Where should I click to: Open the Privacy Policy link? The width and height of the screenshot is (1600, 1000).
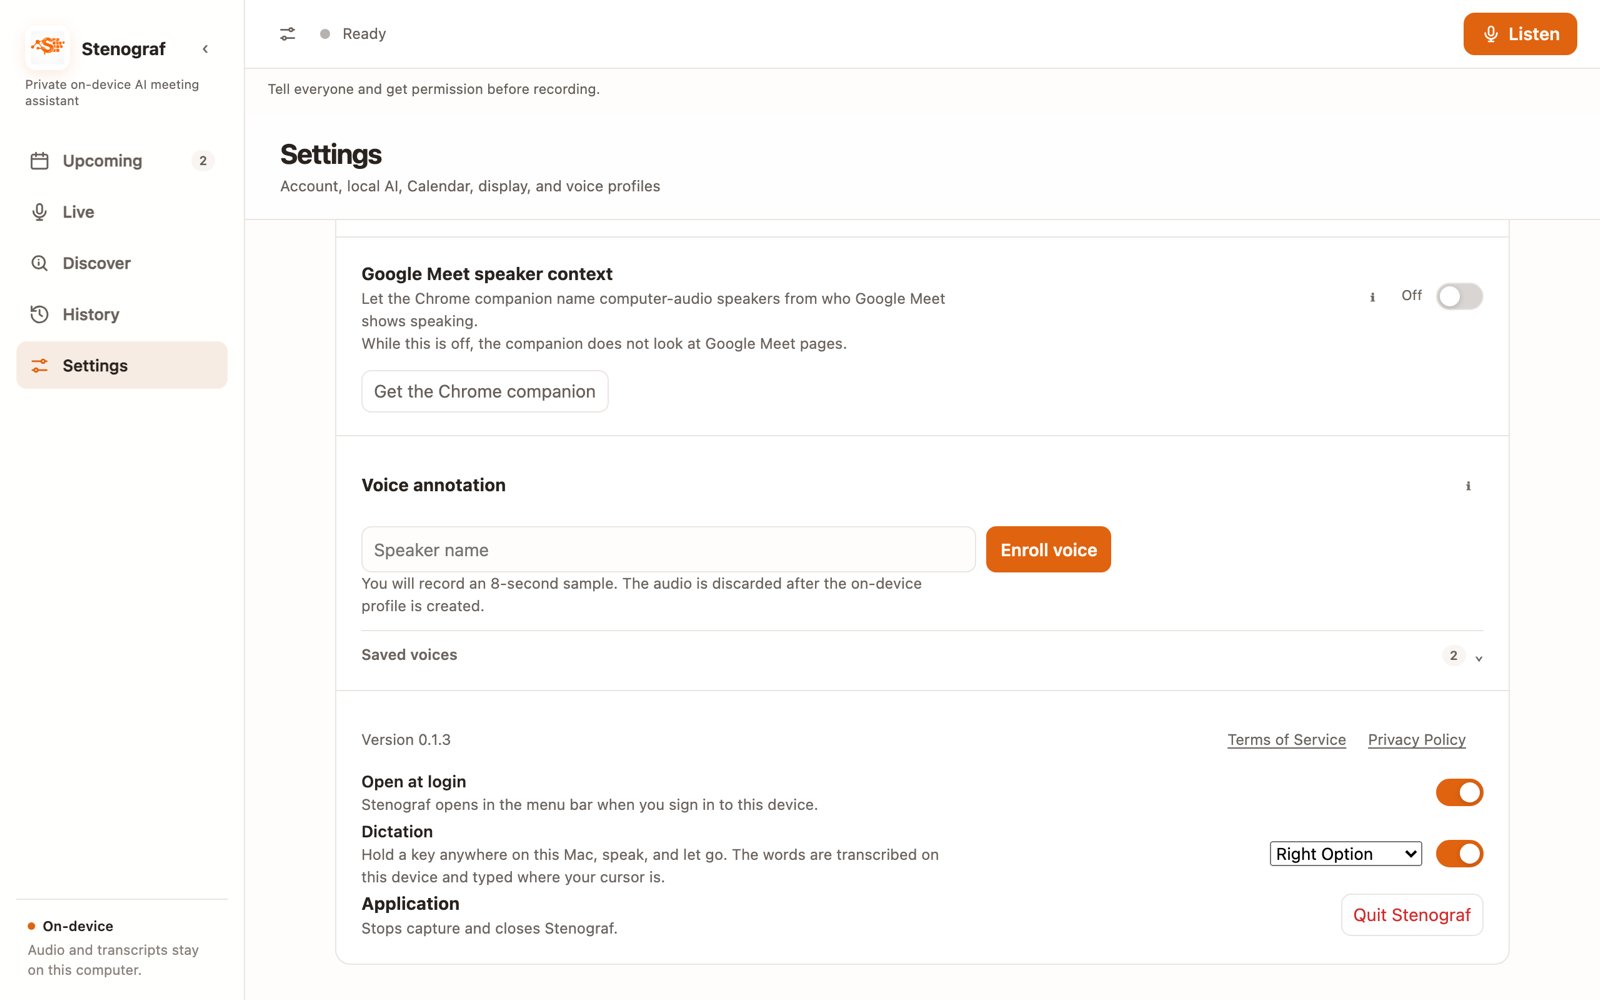tap(1416, 740)
